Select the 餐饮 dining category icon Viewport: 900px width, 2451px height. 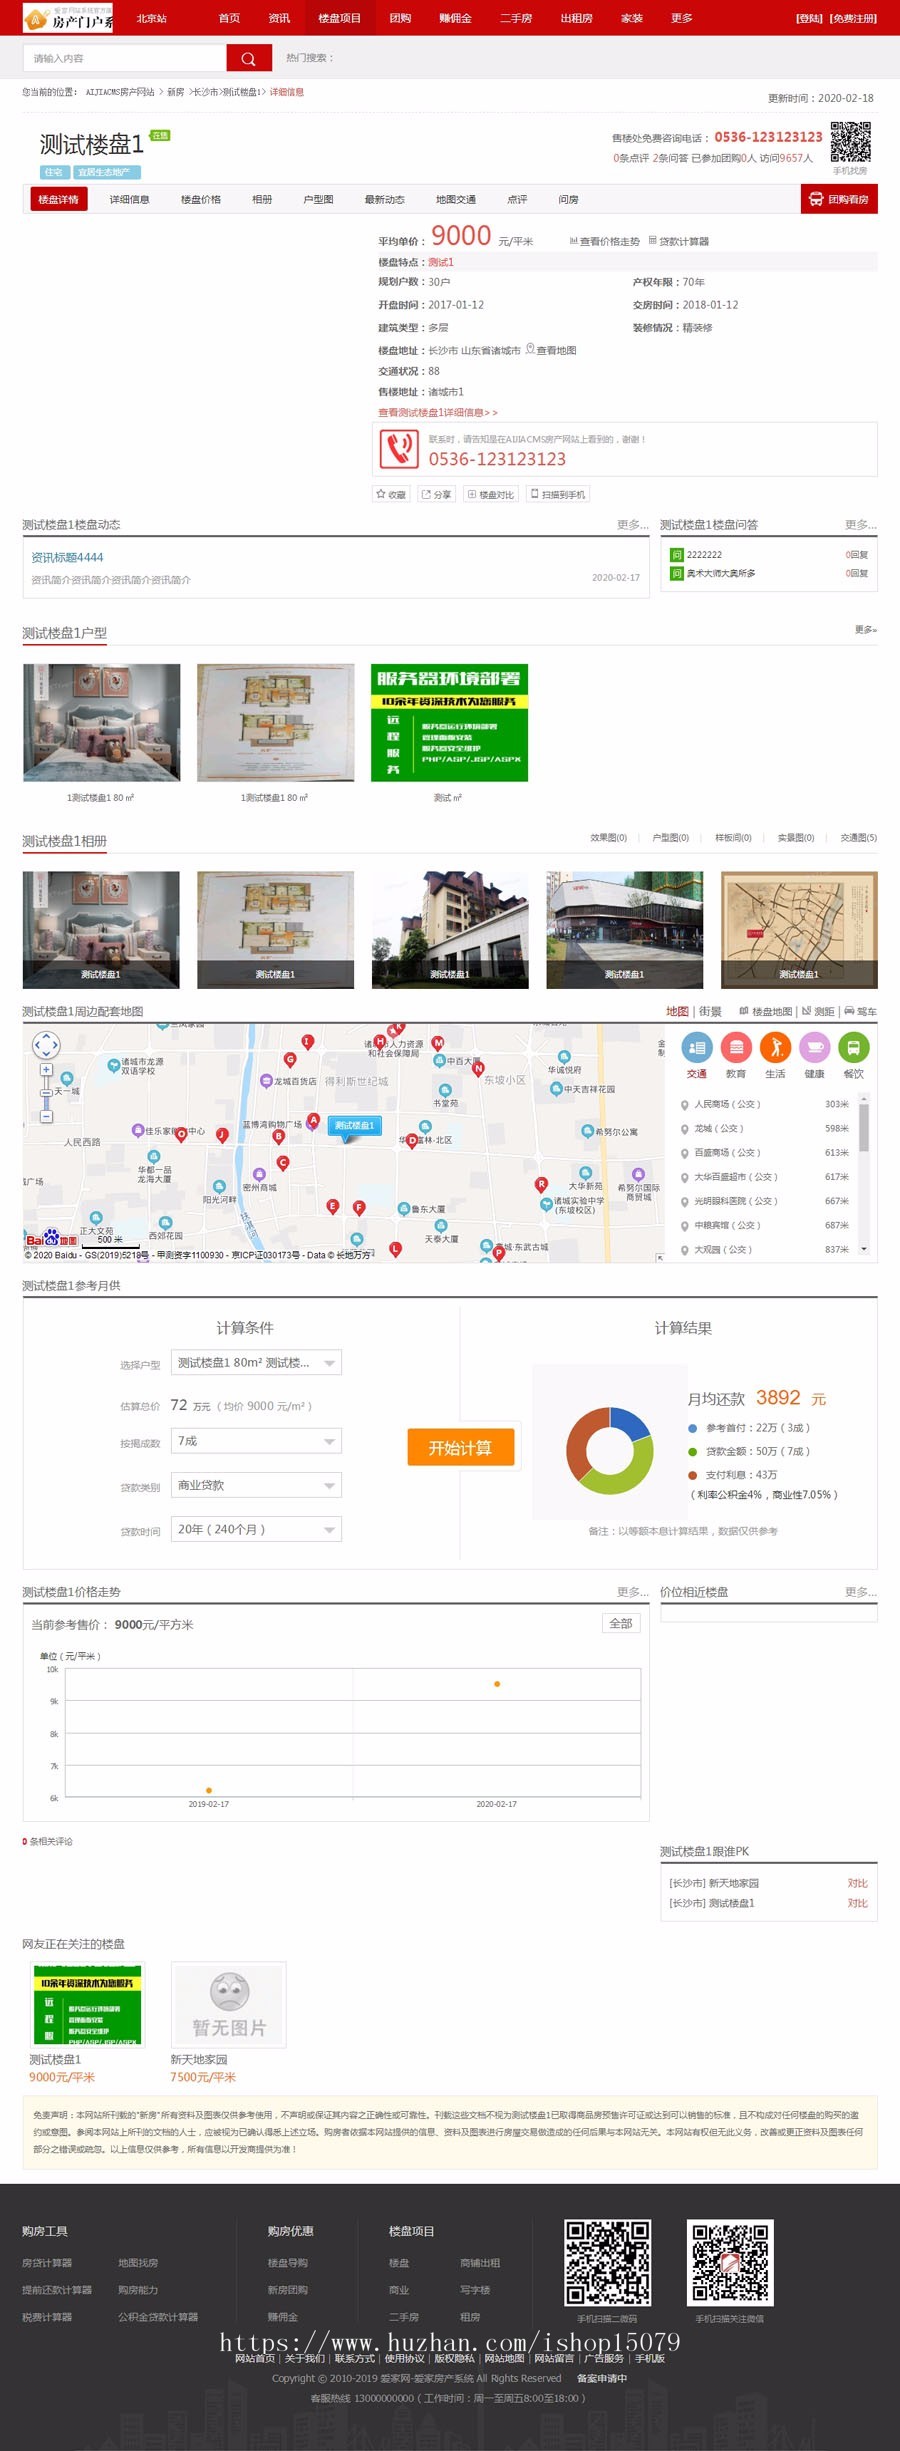tap(854, 1048)
